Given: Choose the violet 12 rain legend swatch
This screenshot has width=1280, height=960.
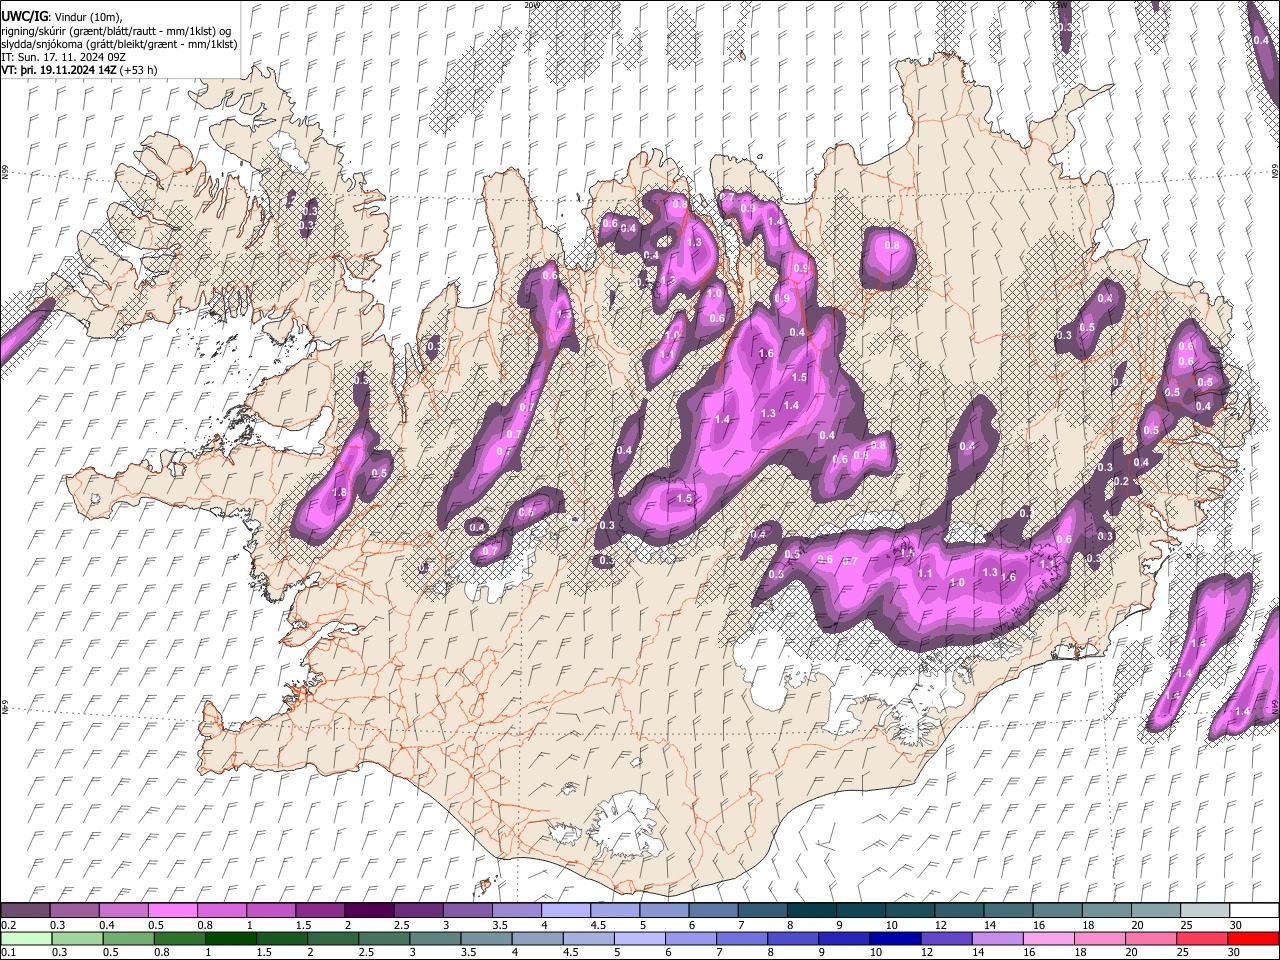Looking at the screenshot, I should pos(947,938).
